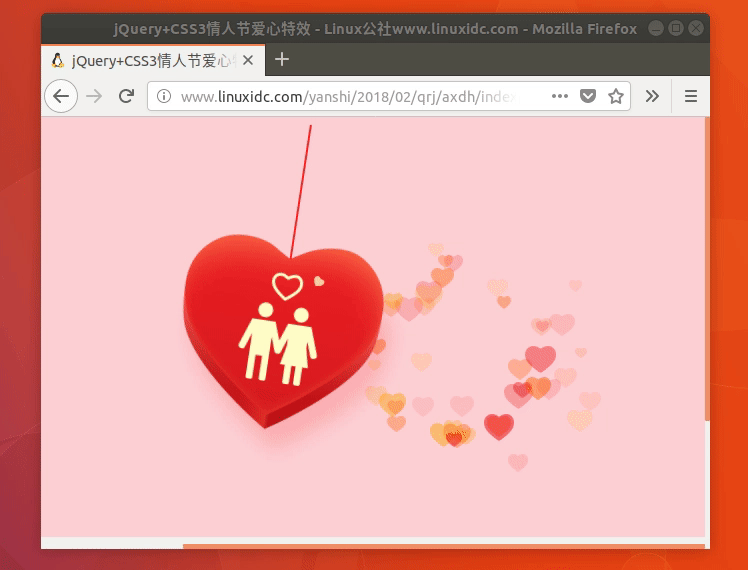748x570 pixels.
Task: Bookmark this page with the star icon
Action: tap(616, 96)
